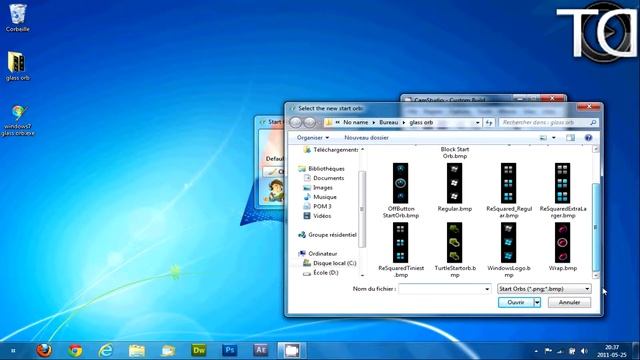Open the Ouvrir button's split arrow
Viewport: 640px width, 360px height.
coord(537,302)
